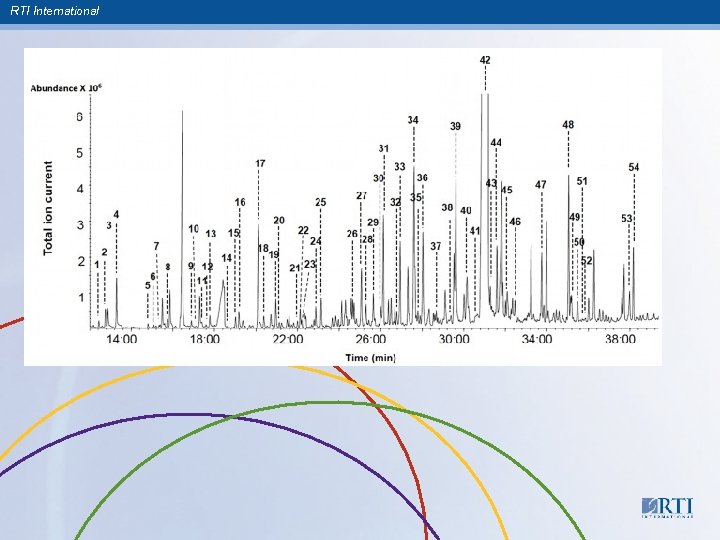Select the y-axis tick value 3
Image resolution: width=720 pixels, height=540 pixels.
(80, 225)
